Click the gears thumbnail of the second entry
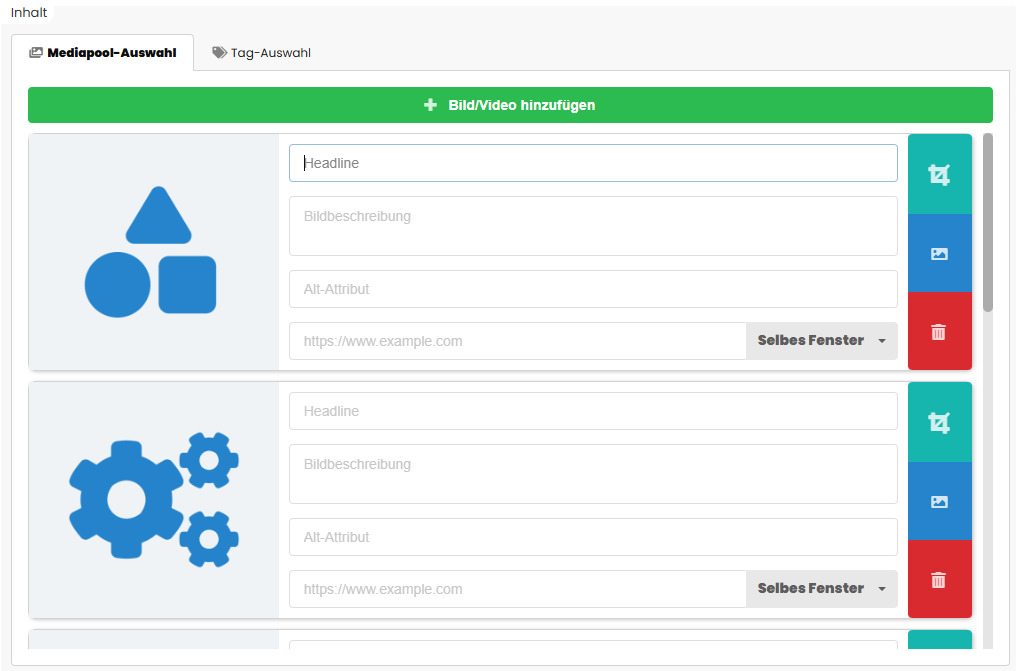The image size is (1016, 671). (x=153, y=499)
